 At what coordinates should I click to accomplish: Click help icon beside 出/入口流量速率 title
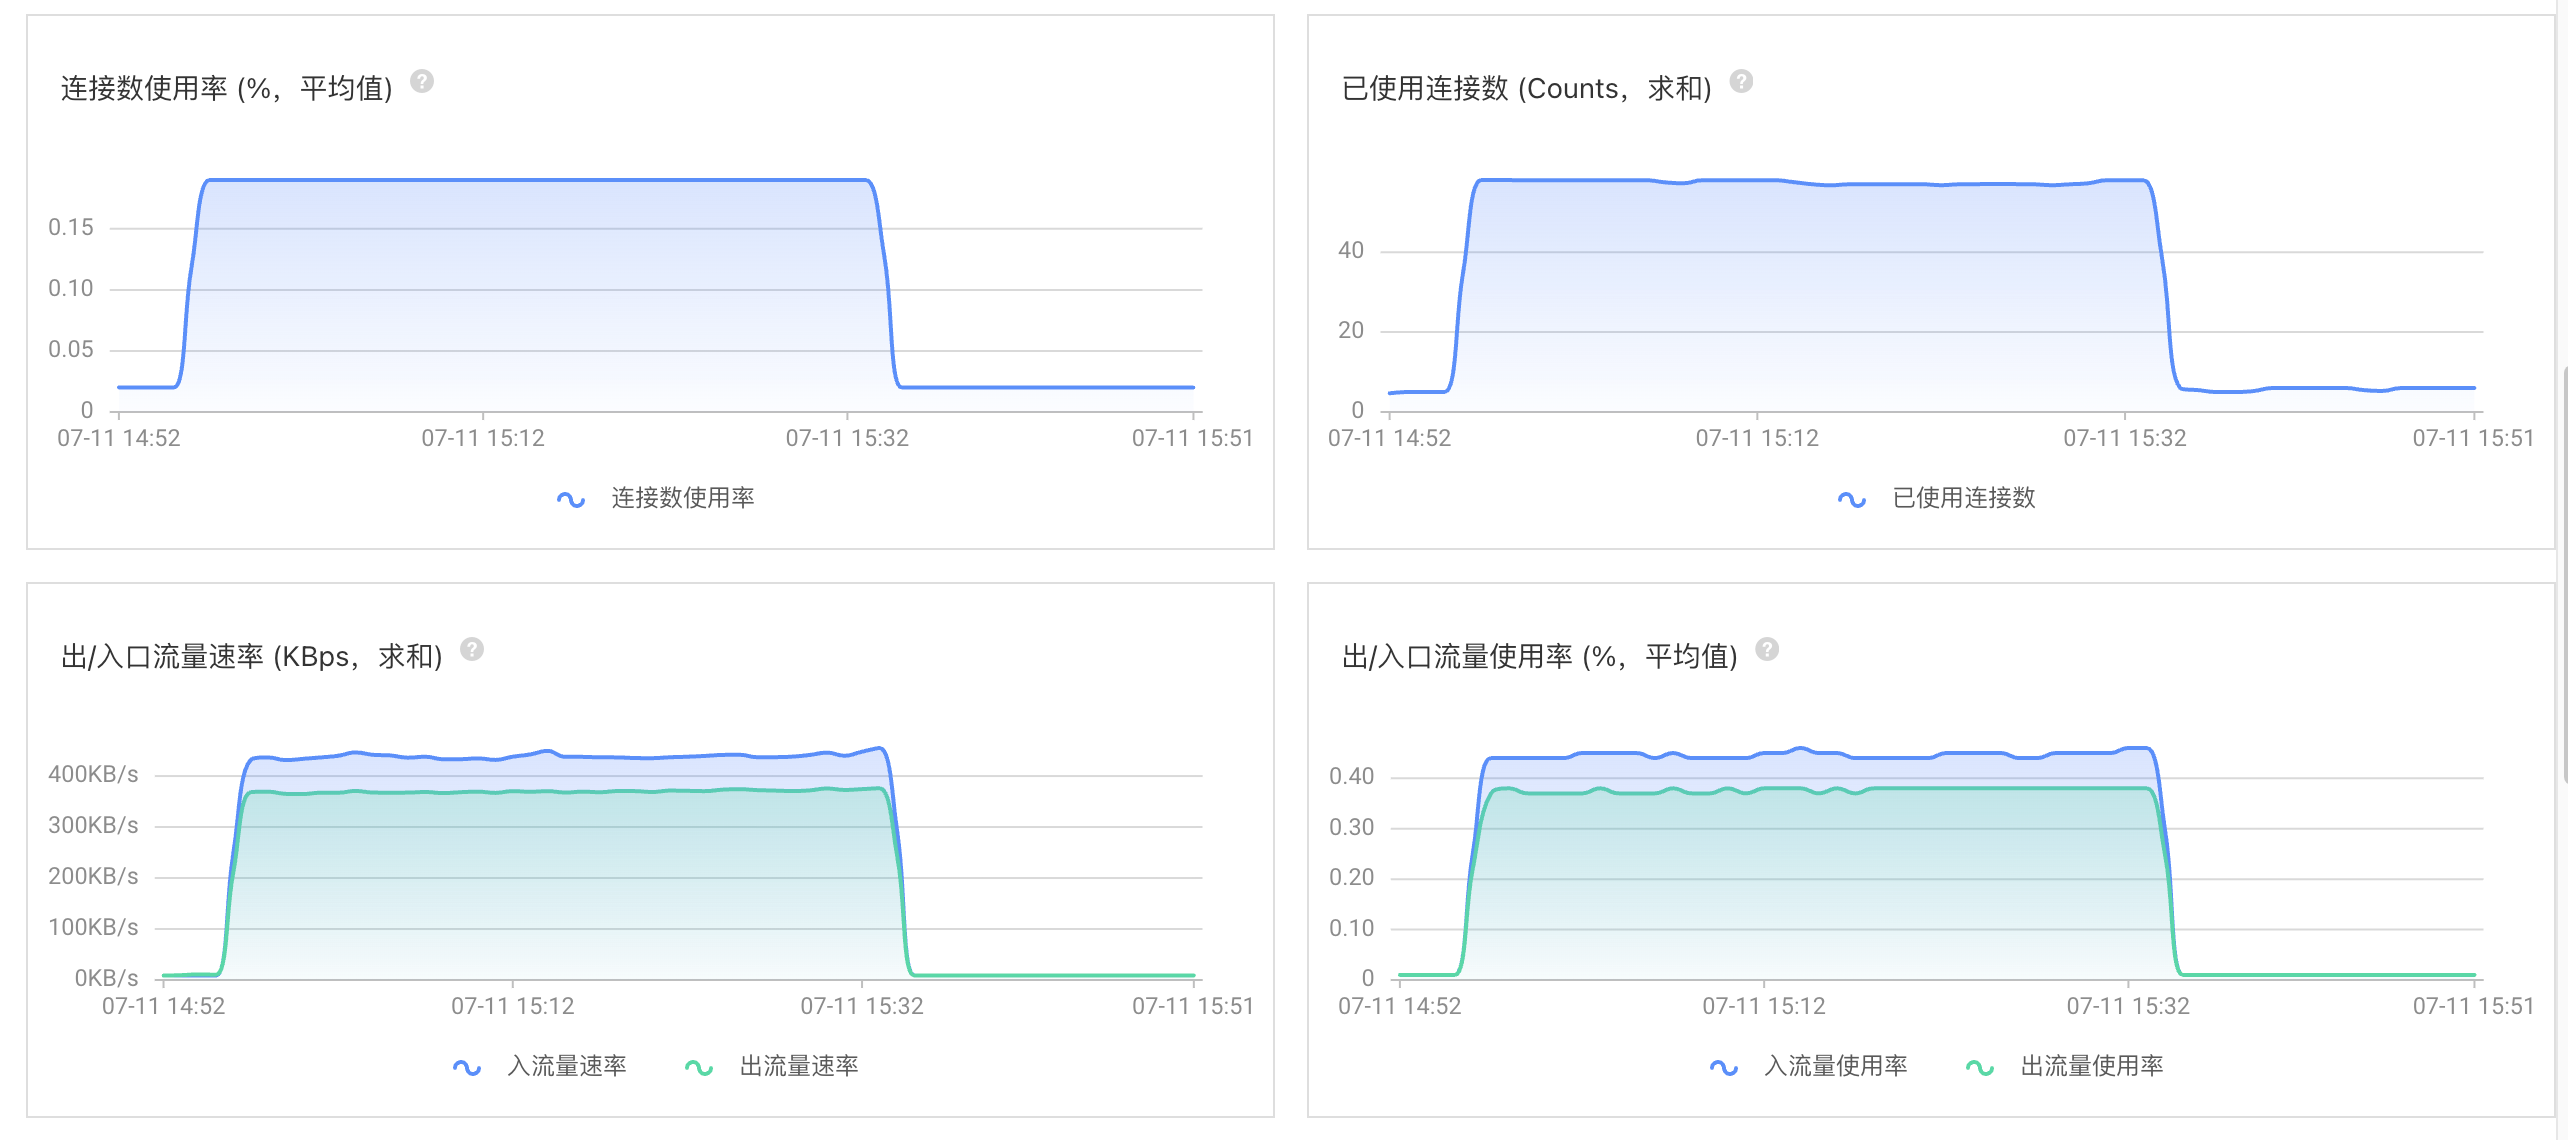pos(472,649)
